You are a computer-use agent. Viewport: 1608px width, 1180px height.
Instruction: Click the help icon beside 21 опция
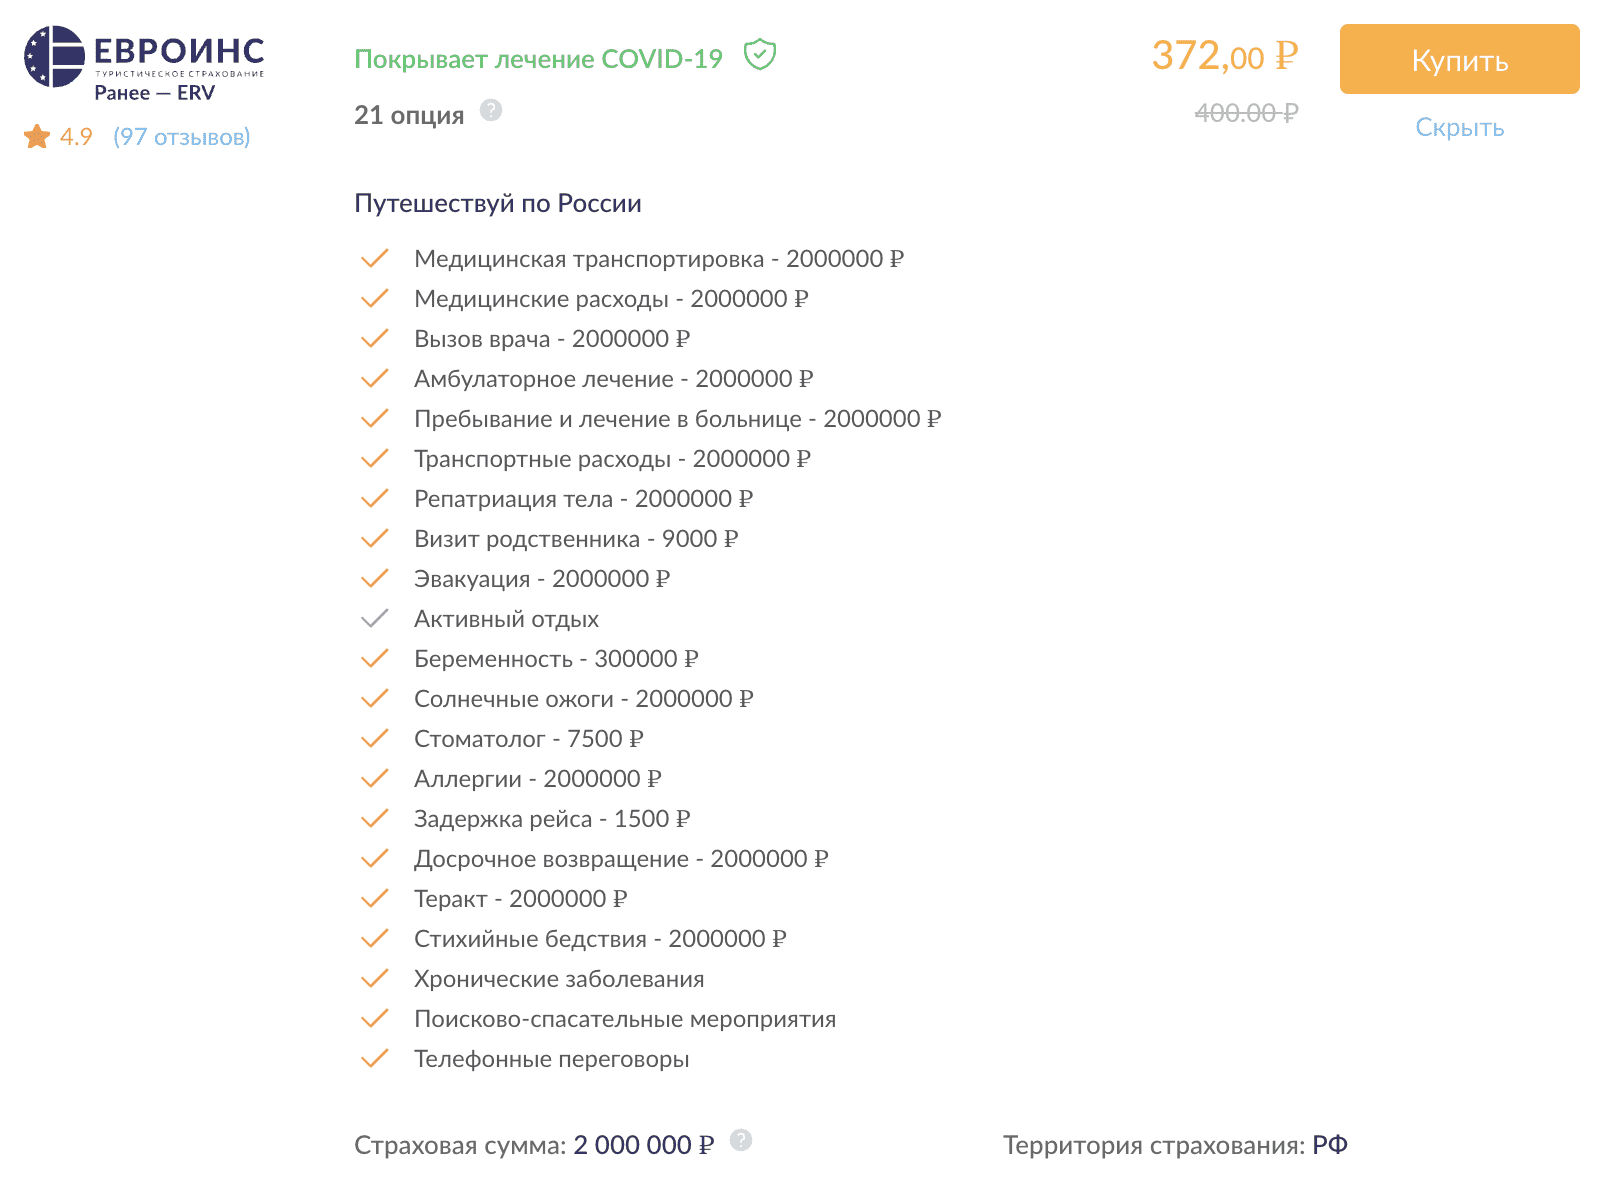(490, 110)
